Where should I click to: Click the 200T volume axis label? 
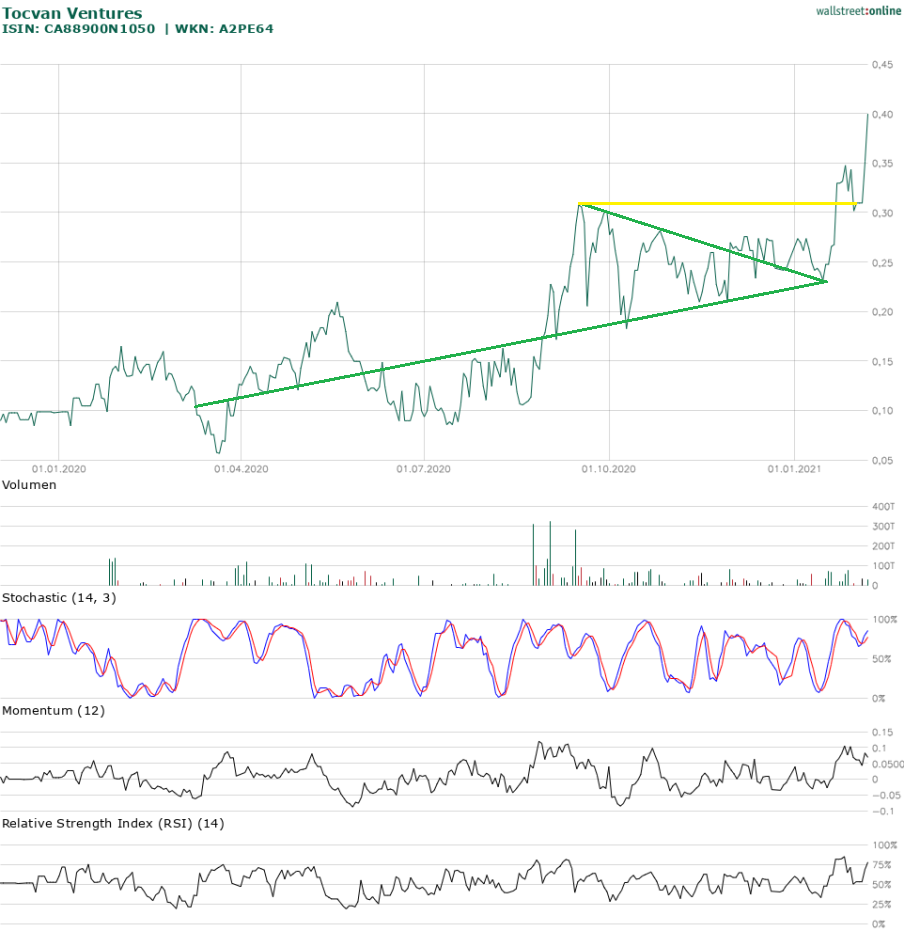click(x=883, y=546)
